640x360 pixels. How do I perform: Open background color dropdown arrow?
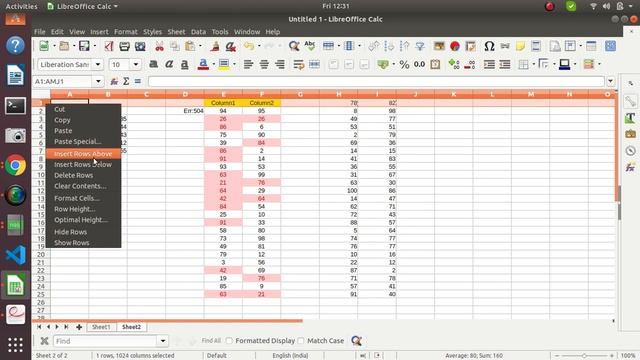pyautogui.click(x=234, y=64)
